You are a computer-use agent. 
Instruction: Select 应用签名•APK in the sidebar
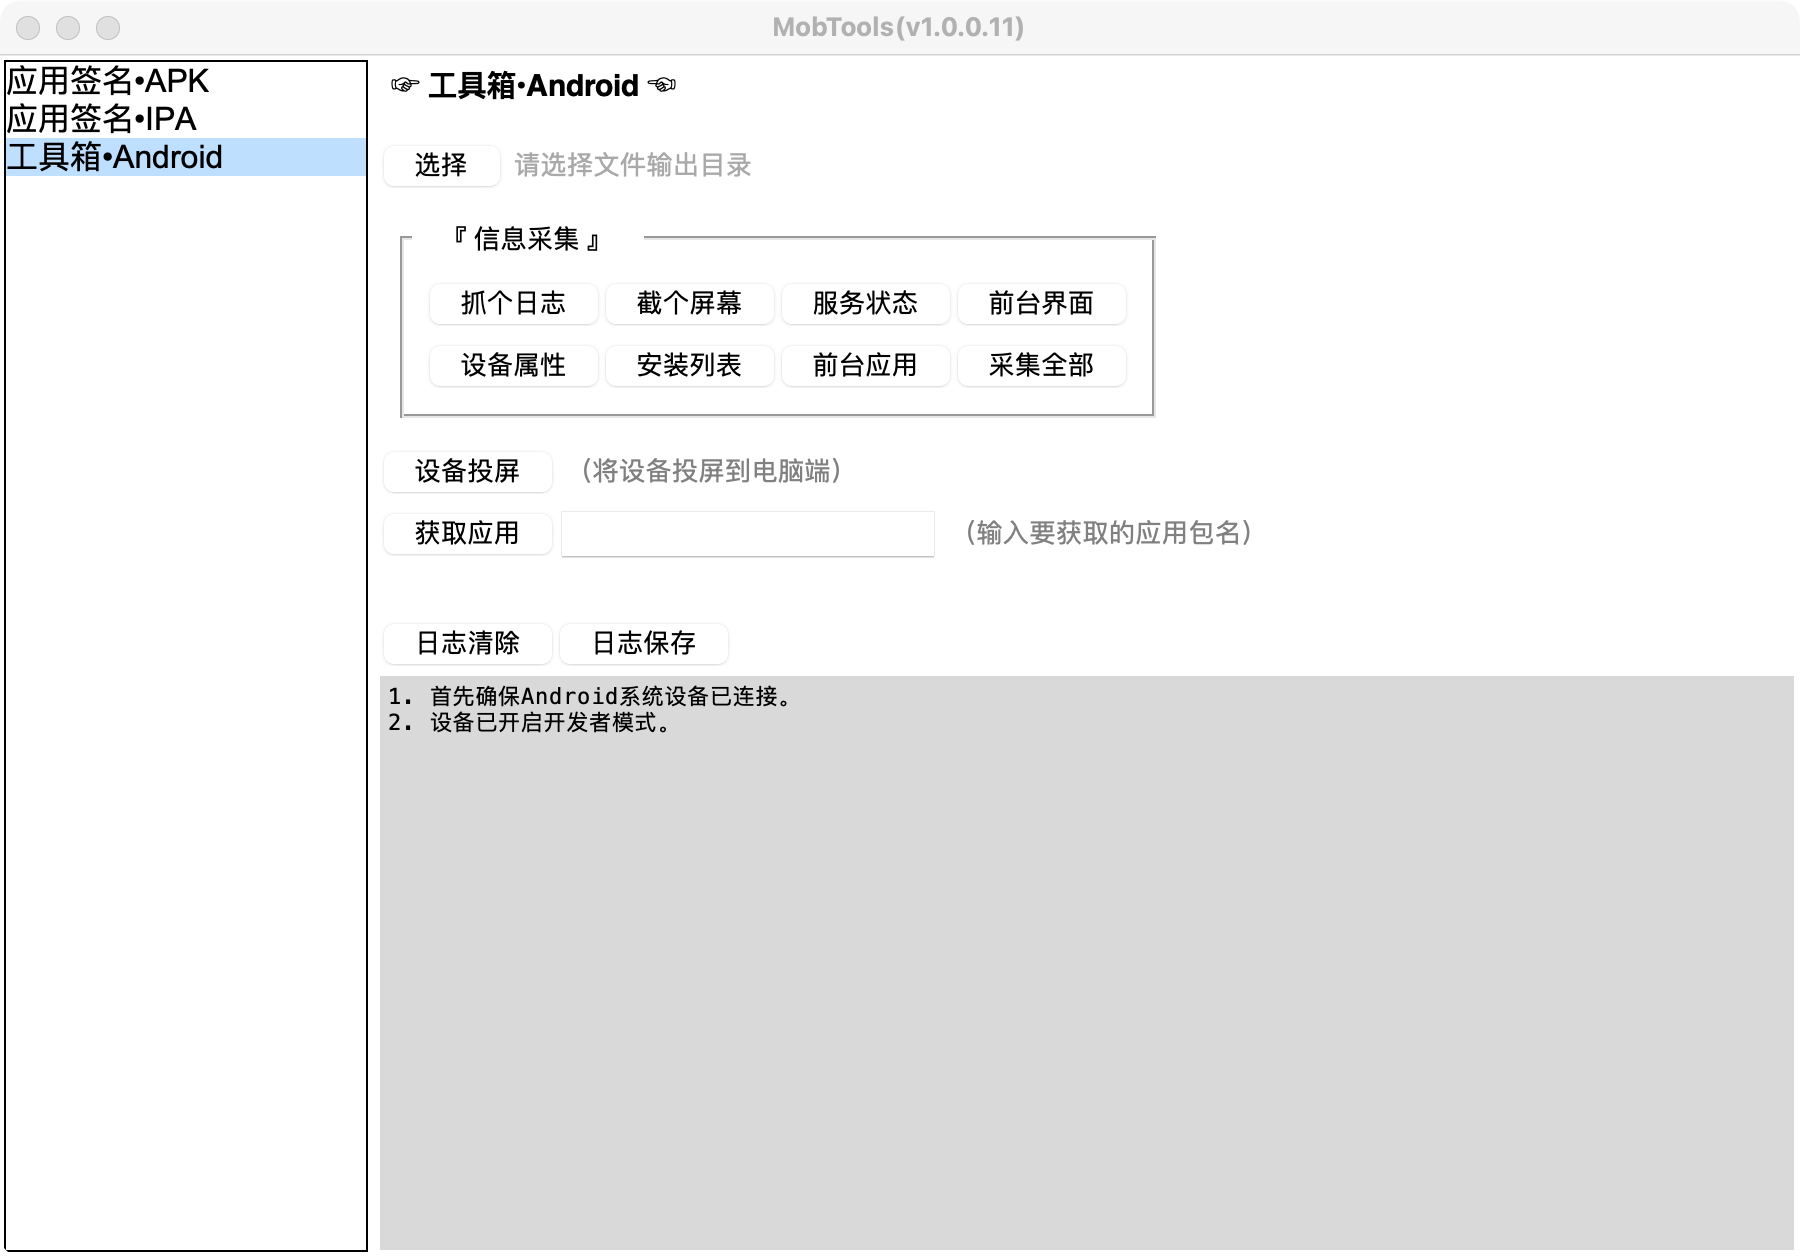[x=186, y=81]
